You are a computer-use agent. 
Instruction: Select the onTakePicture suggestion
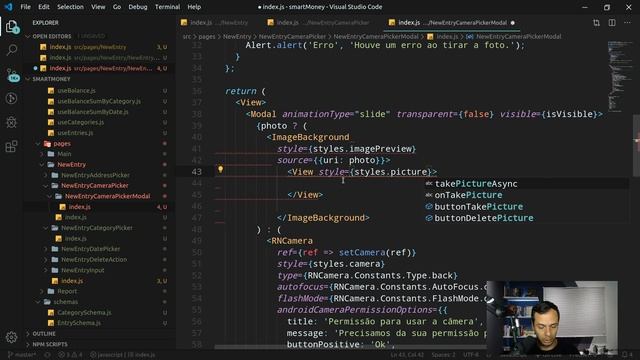click(526, 195)
